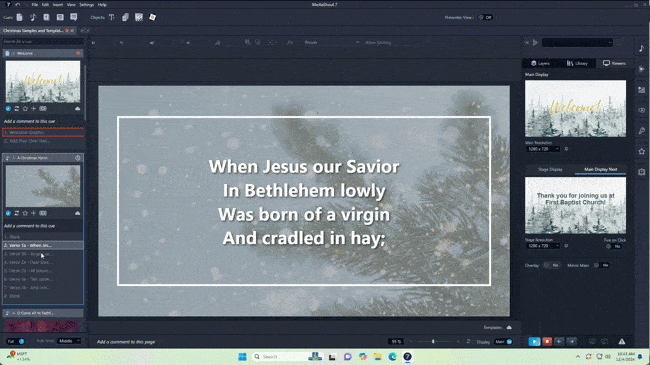
Task: Click the speech bubble comment cue icon
Action: (x=74, y=17)
